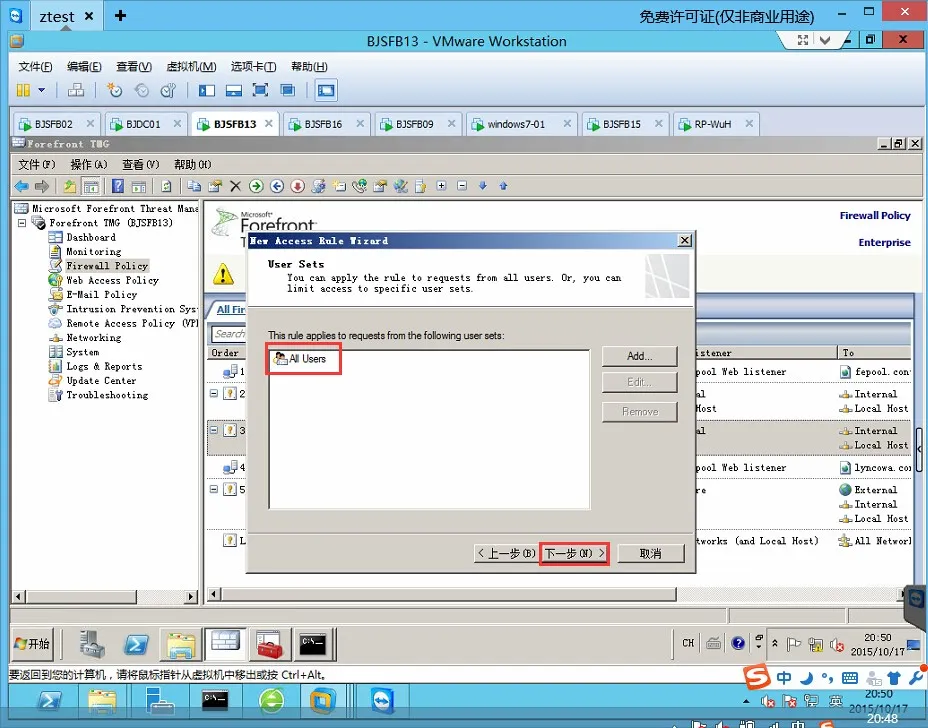This screenshot has height=728, width=928.
Task: Click the policy pane horizontal scrollbar
Action: pos(449,594)
